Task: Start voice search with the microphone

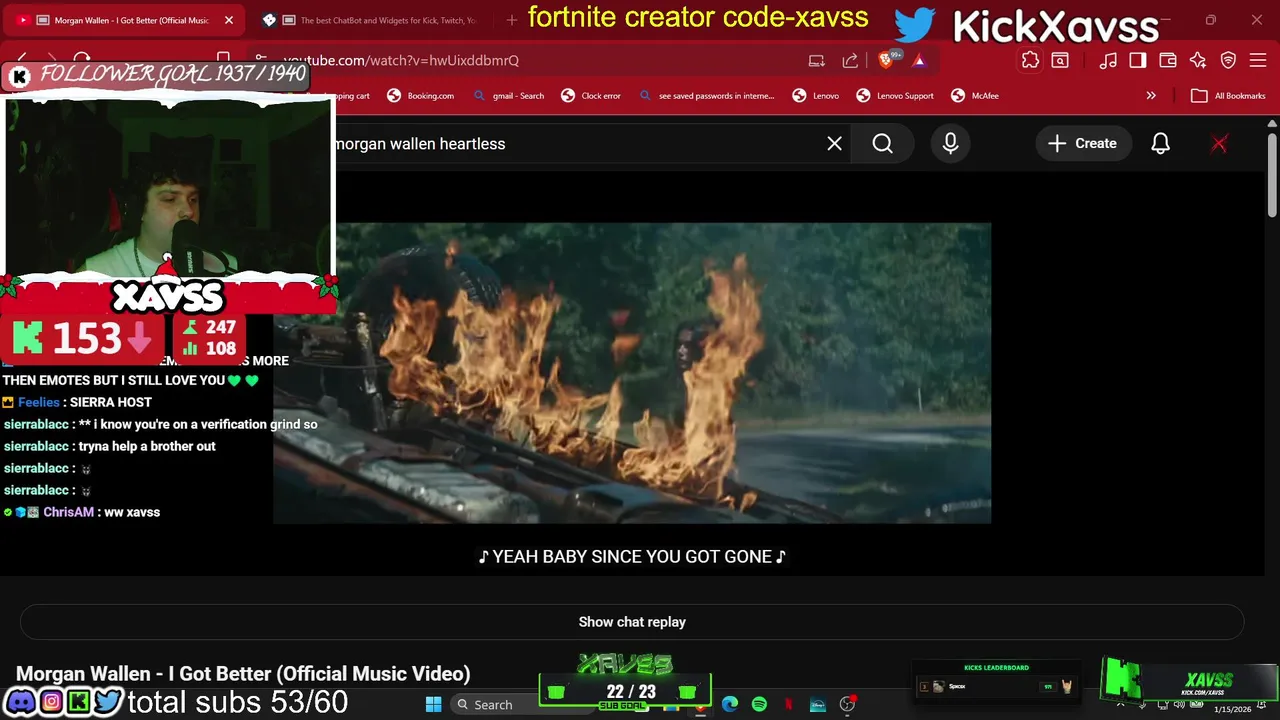Action: (950, 144)
